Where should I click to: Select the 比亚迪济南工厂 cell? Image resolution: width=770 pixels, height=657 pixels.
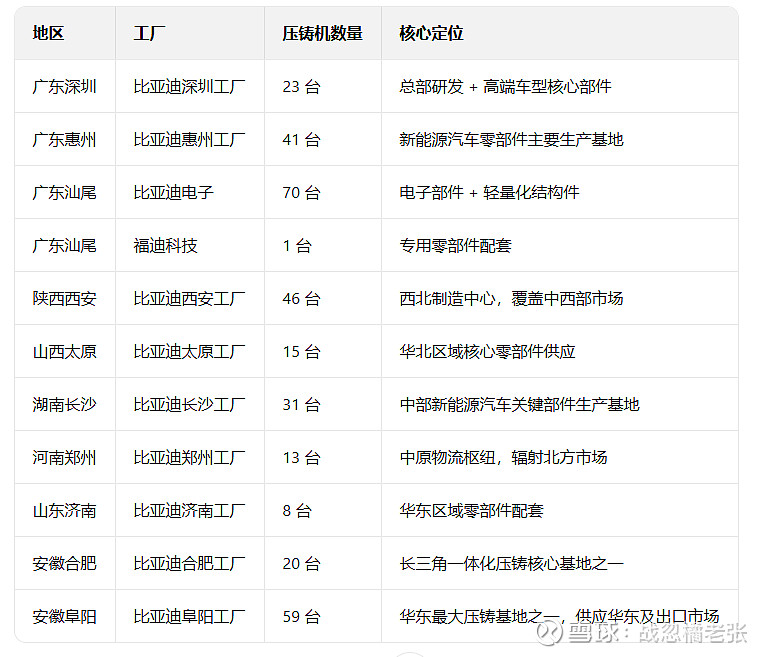click(x=189, y=511)
